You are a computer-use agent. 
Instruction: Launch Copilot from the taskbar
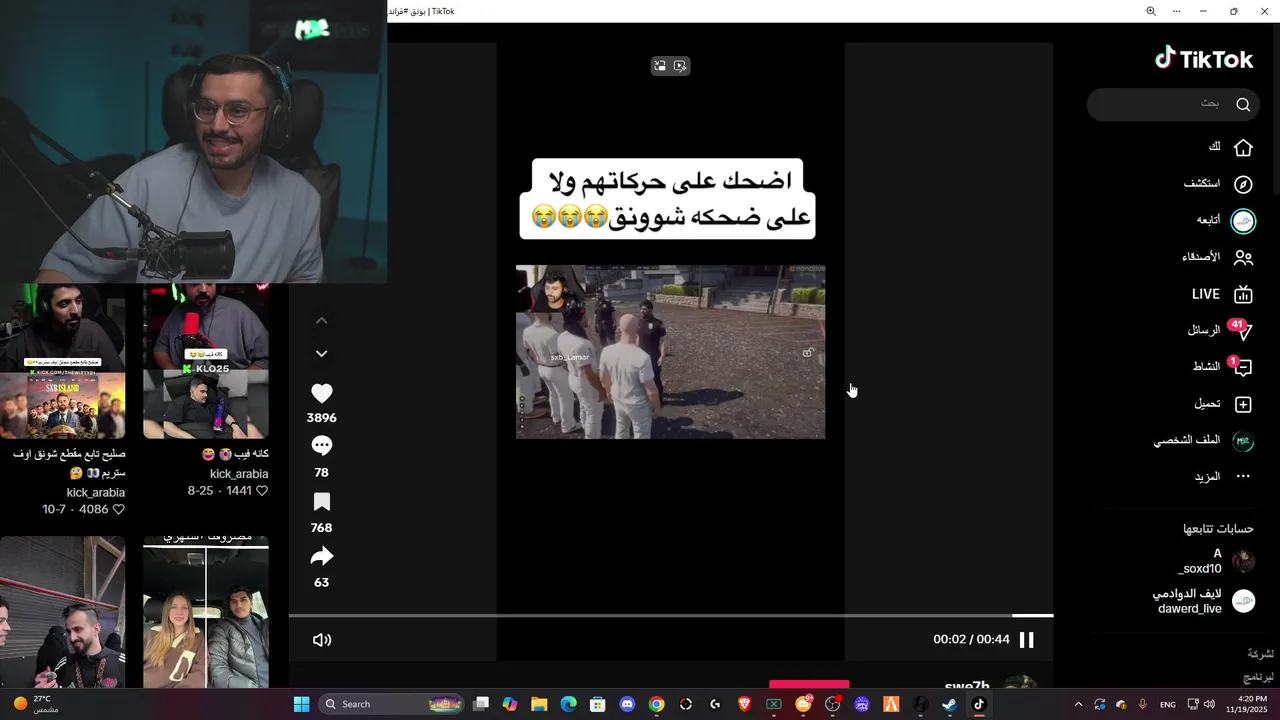coord(510,704)
